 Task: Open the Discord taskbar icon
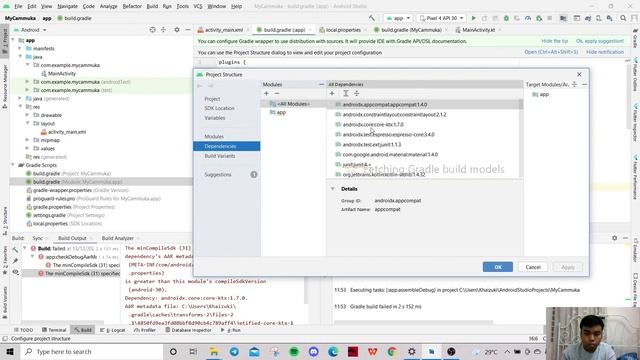pyautogui.click(x=313, y=351)
